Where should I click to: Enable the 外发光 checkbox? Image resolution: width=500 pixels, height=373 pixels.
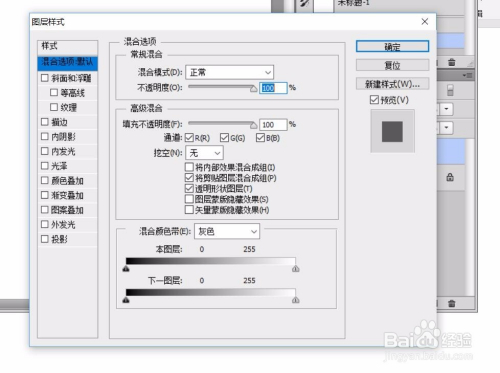[45, 224]
